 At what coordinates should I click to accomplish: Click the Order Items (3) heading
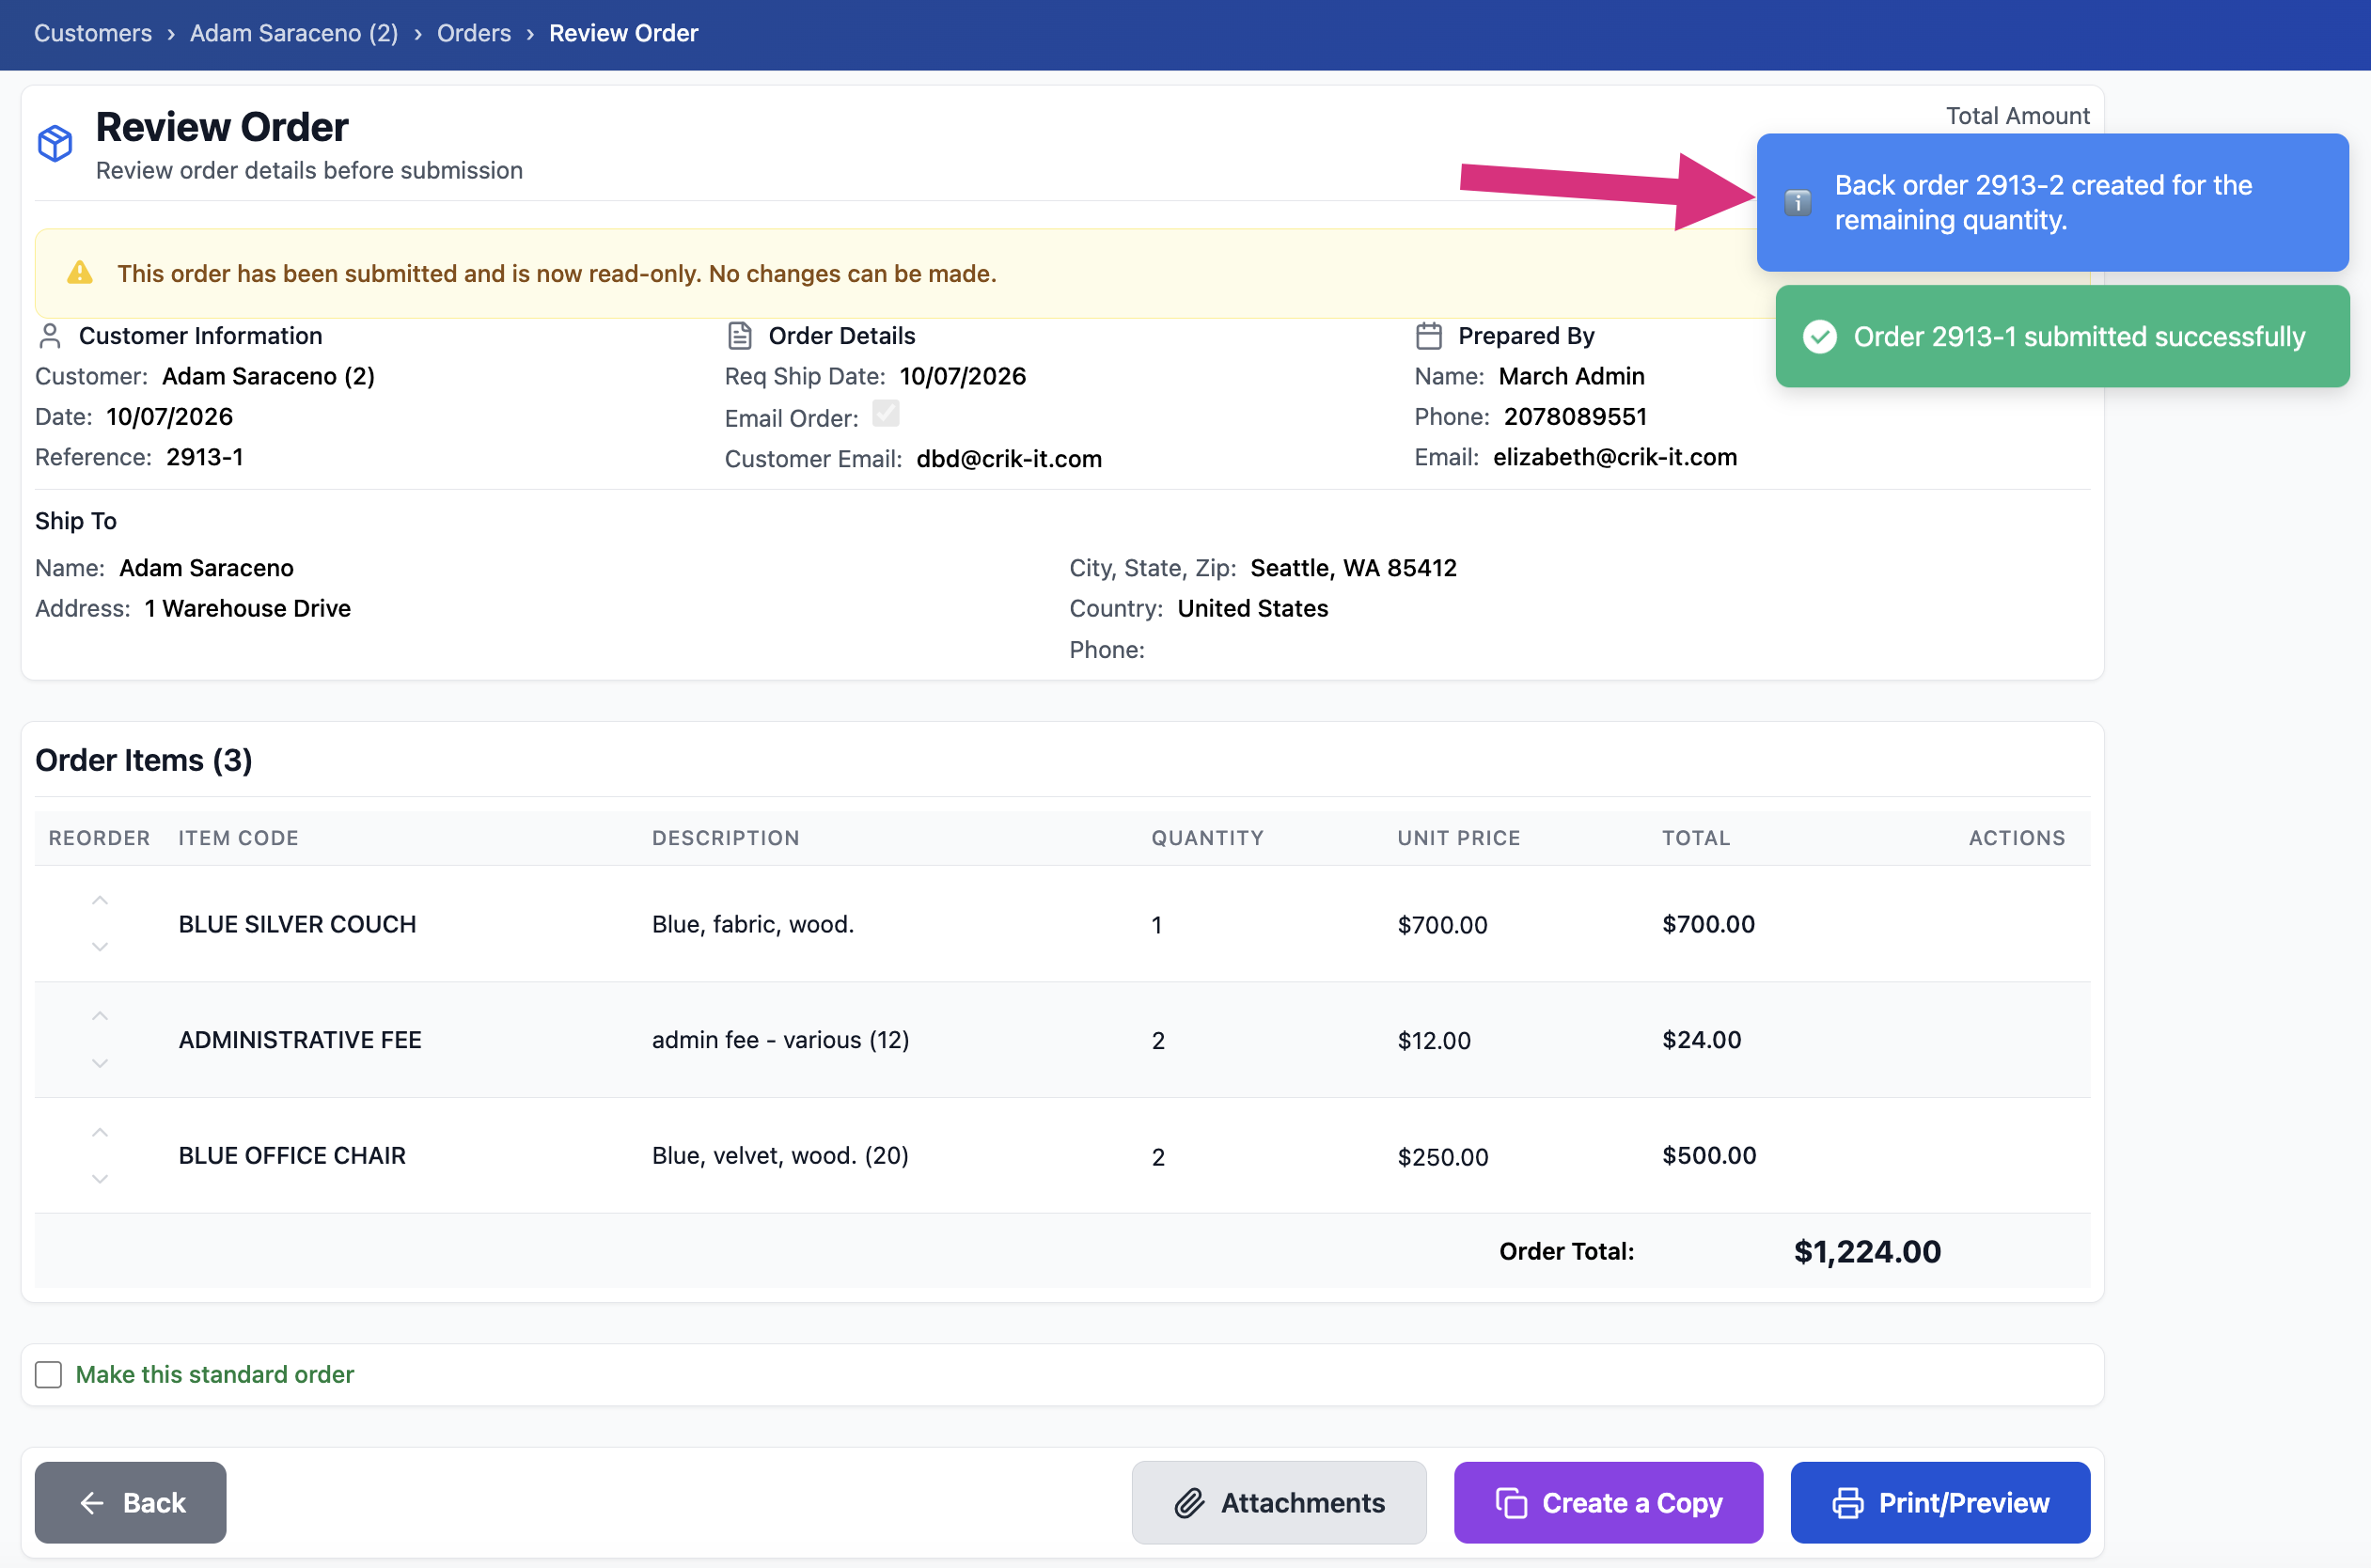point(144,760)
